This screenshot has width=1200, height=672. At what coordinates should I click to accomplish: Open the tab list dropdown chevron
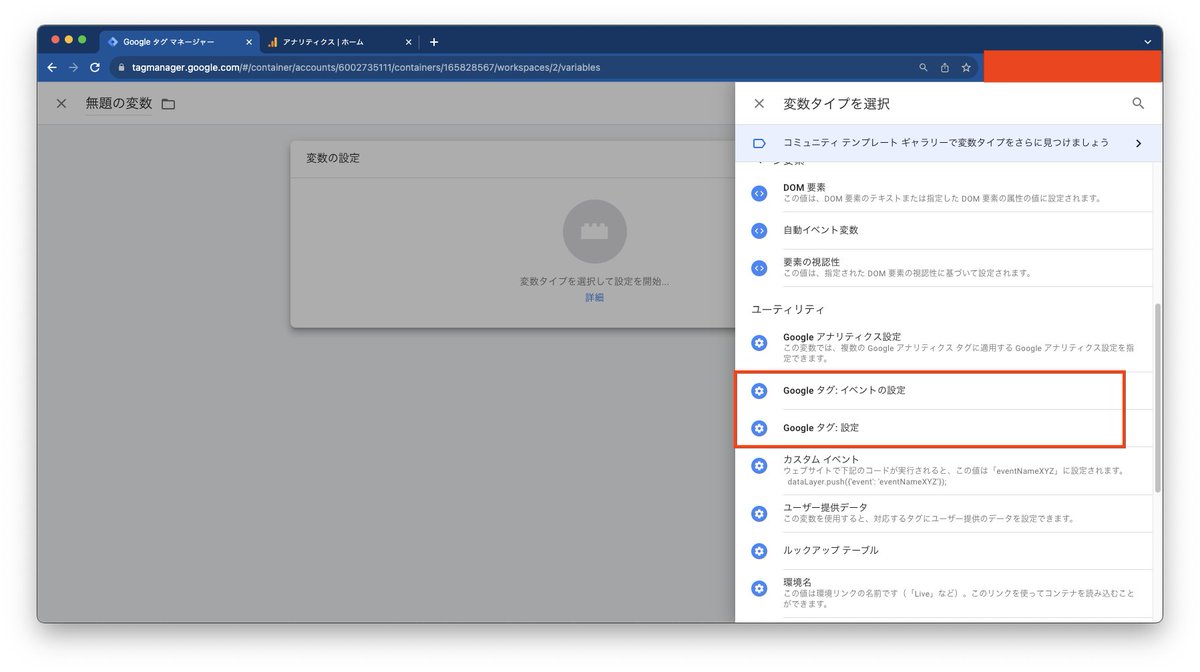pyautogui.click(x=1147, y=42)
